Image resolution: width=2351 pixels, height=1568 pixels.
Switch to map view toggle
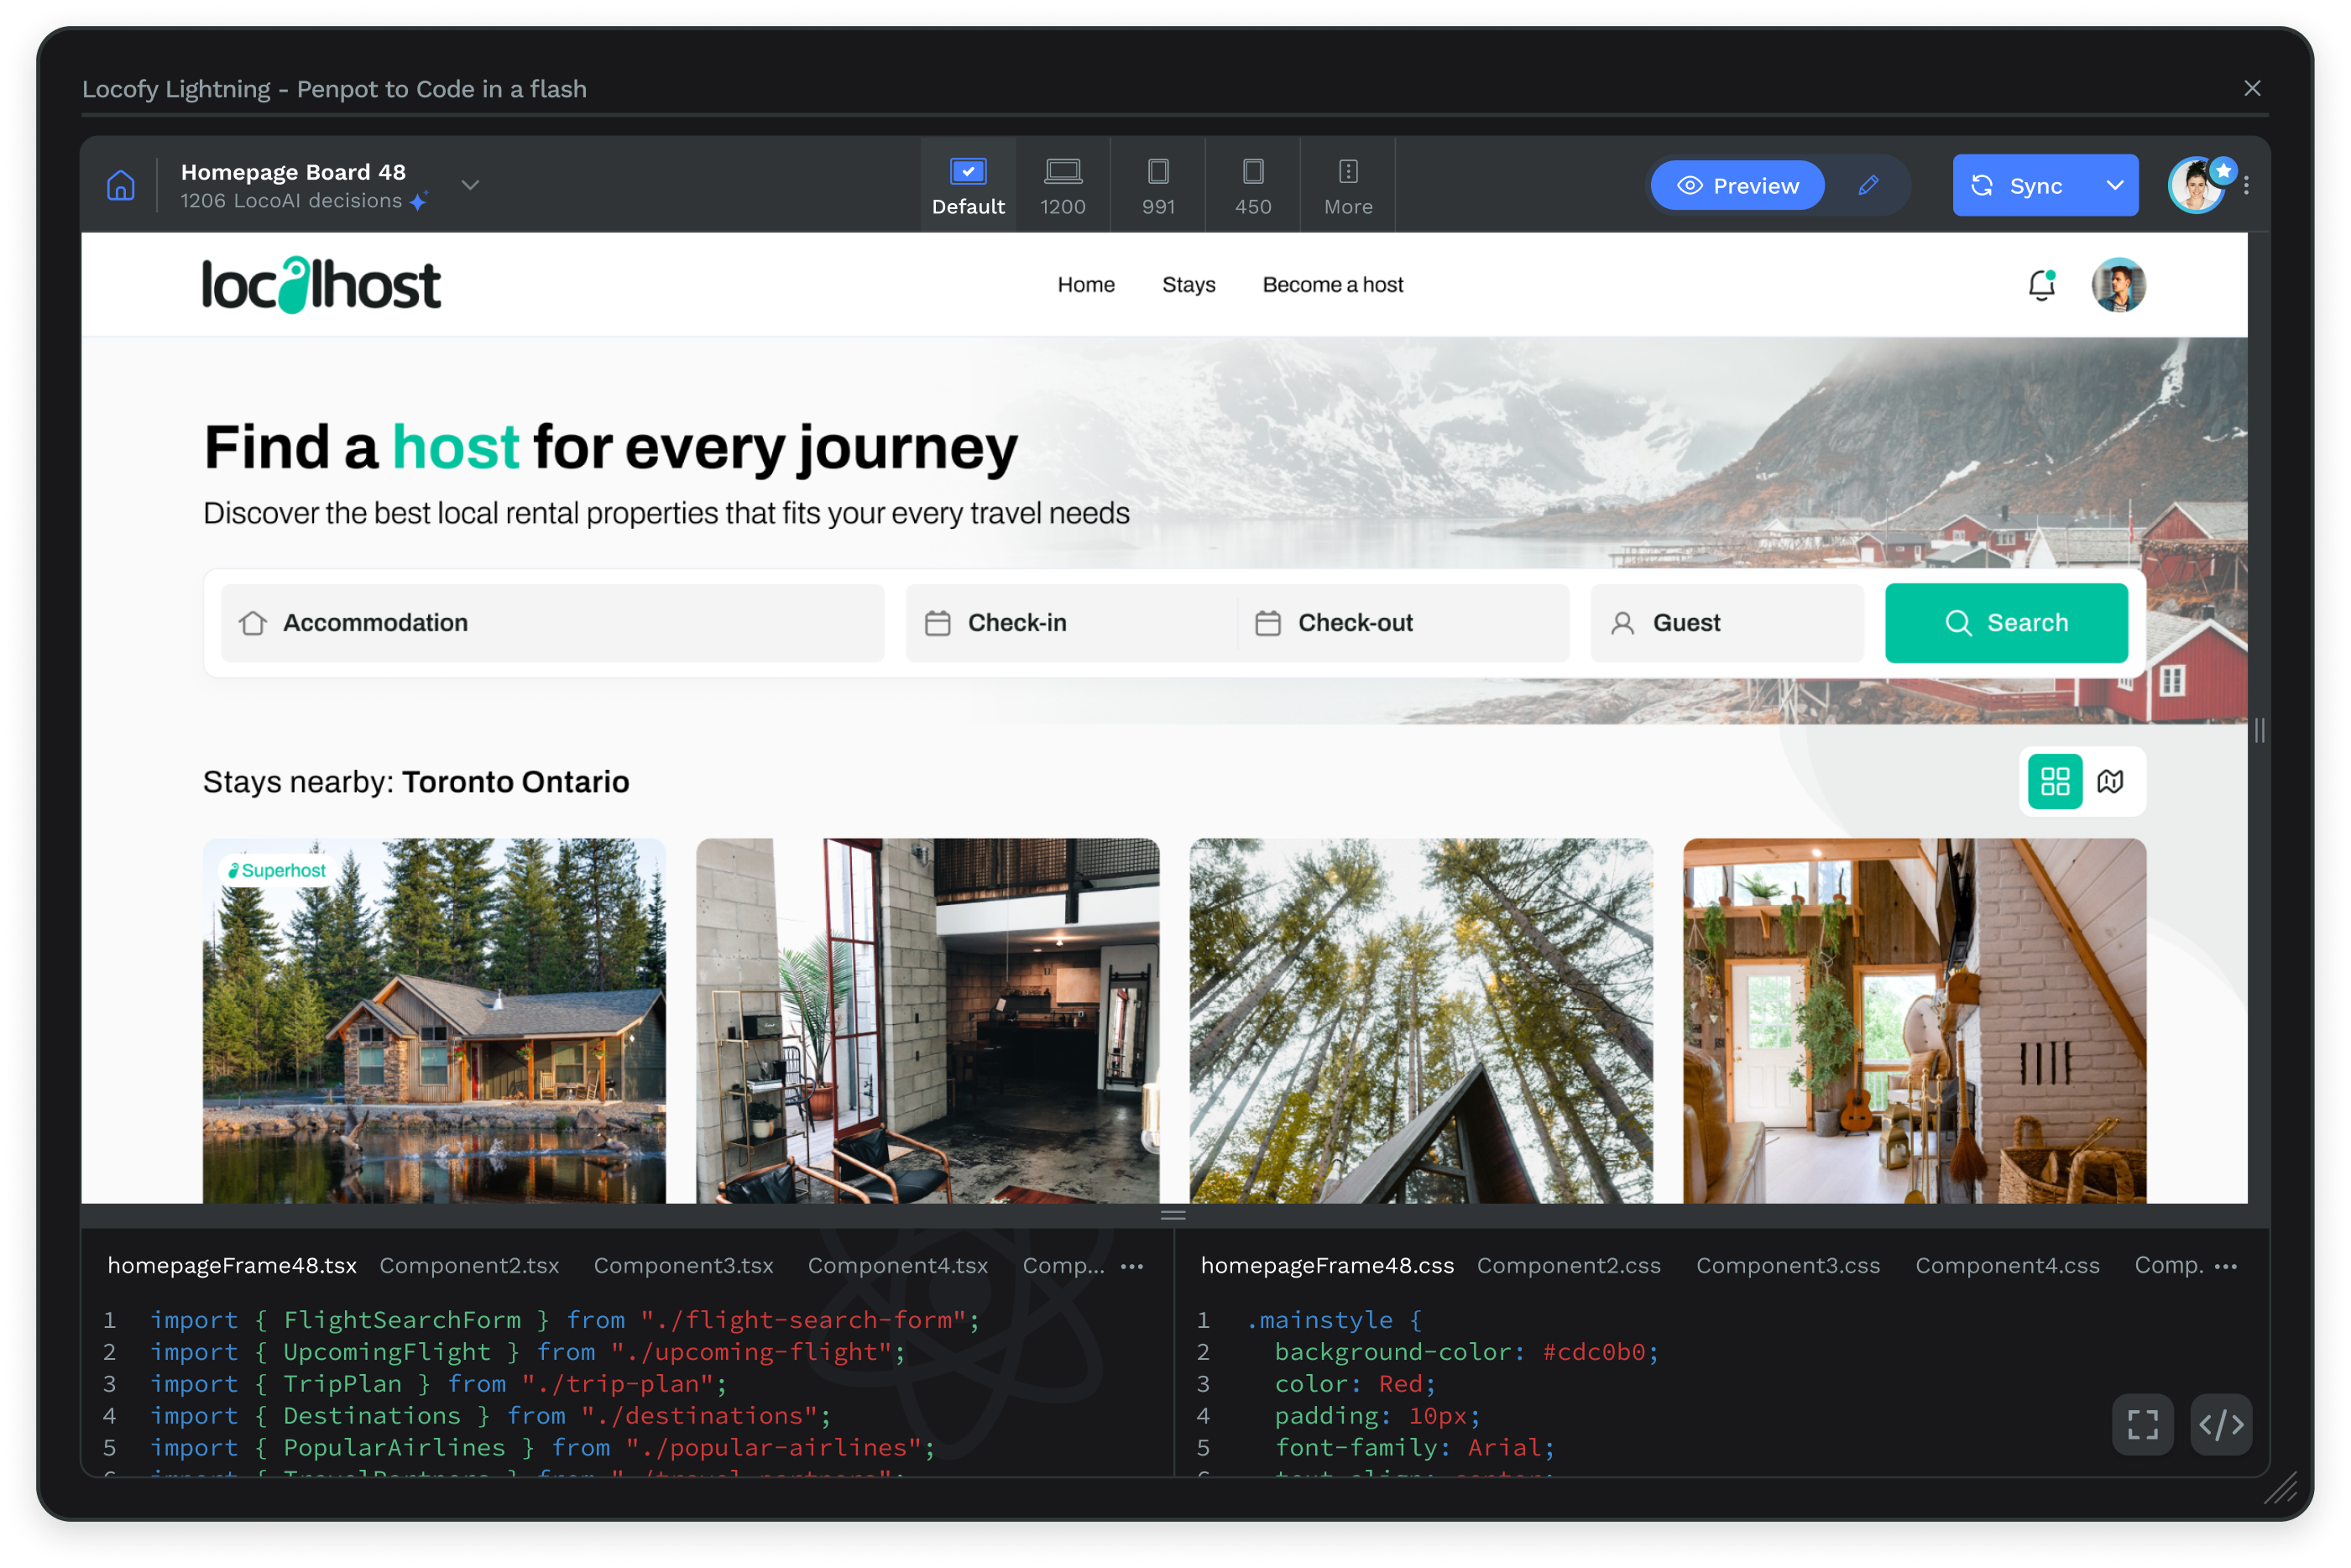pyautogui.click(x=2110, y=782)
